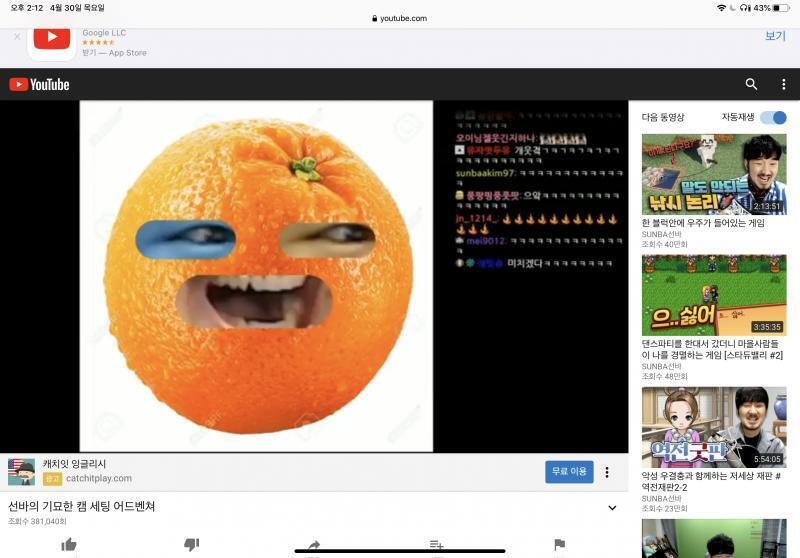800x558 pixels.
Task: Click the 캐치잇 잉글리시 ad title
Action: pyautogui.click(x=74, y=464)
